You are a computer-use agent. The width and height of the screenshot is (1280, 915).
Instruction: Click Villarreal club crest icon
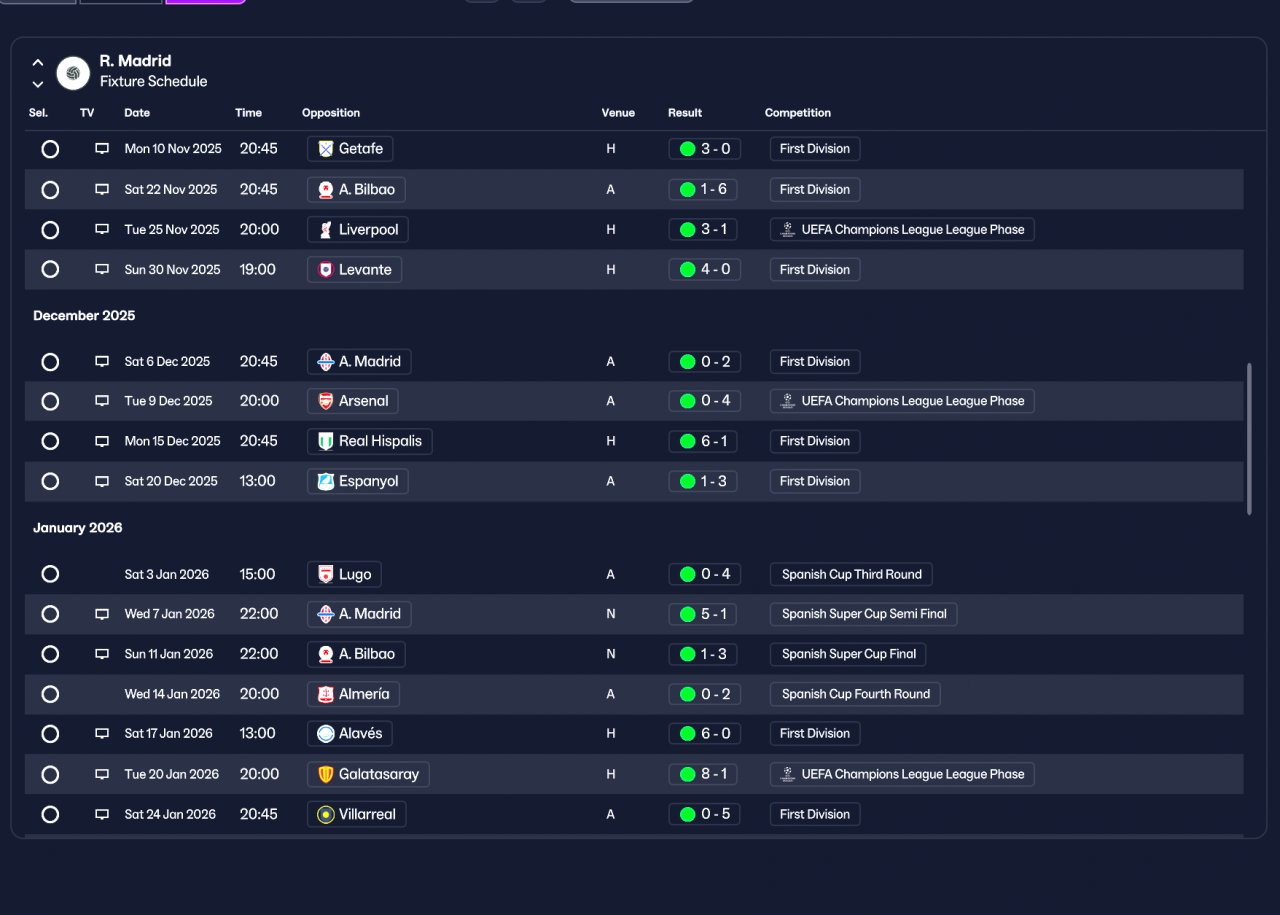click(325, 814)
